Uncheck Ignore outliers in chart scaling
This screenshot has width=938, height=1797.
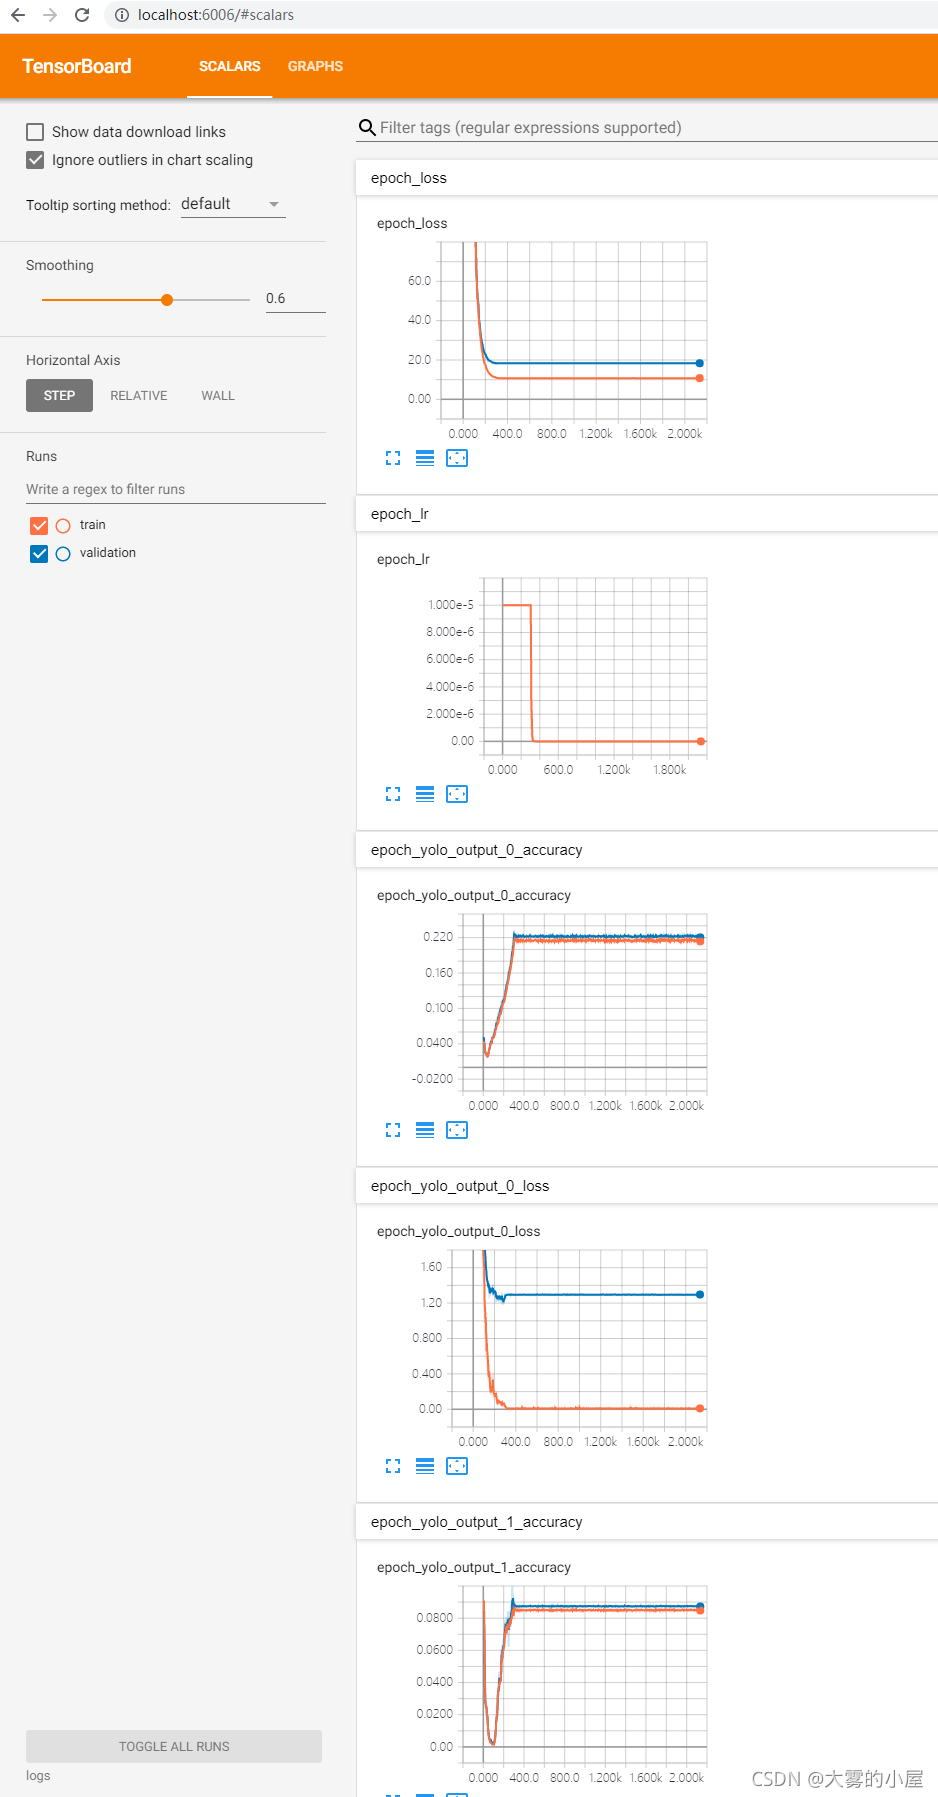coord(35,160)
